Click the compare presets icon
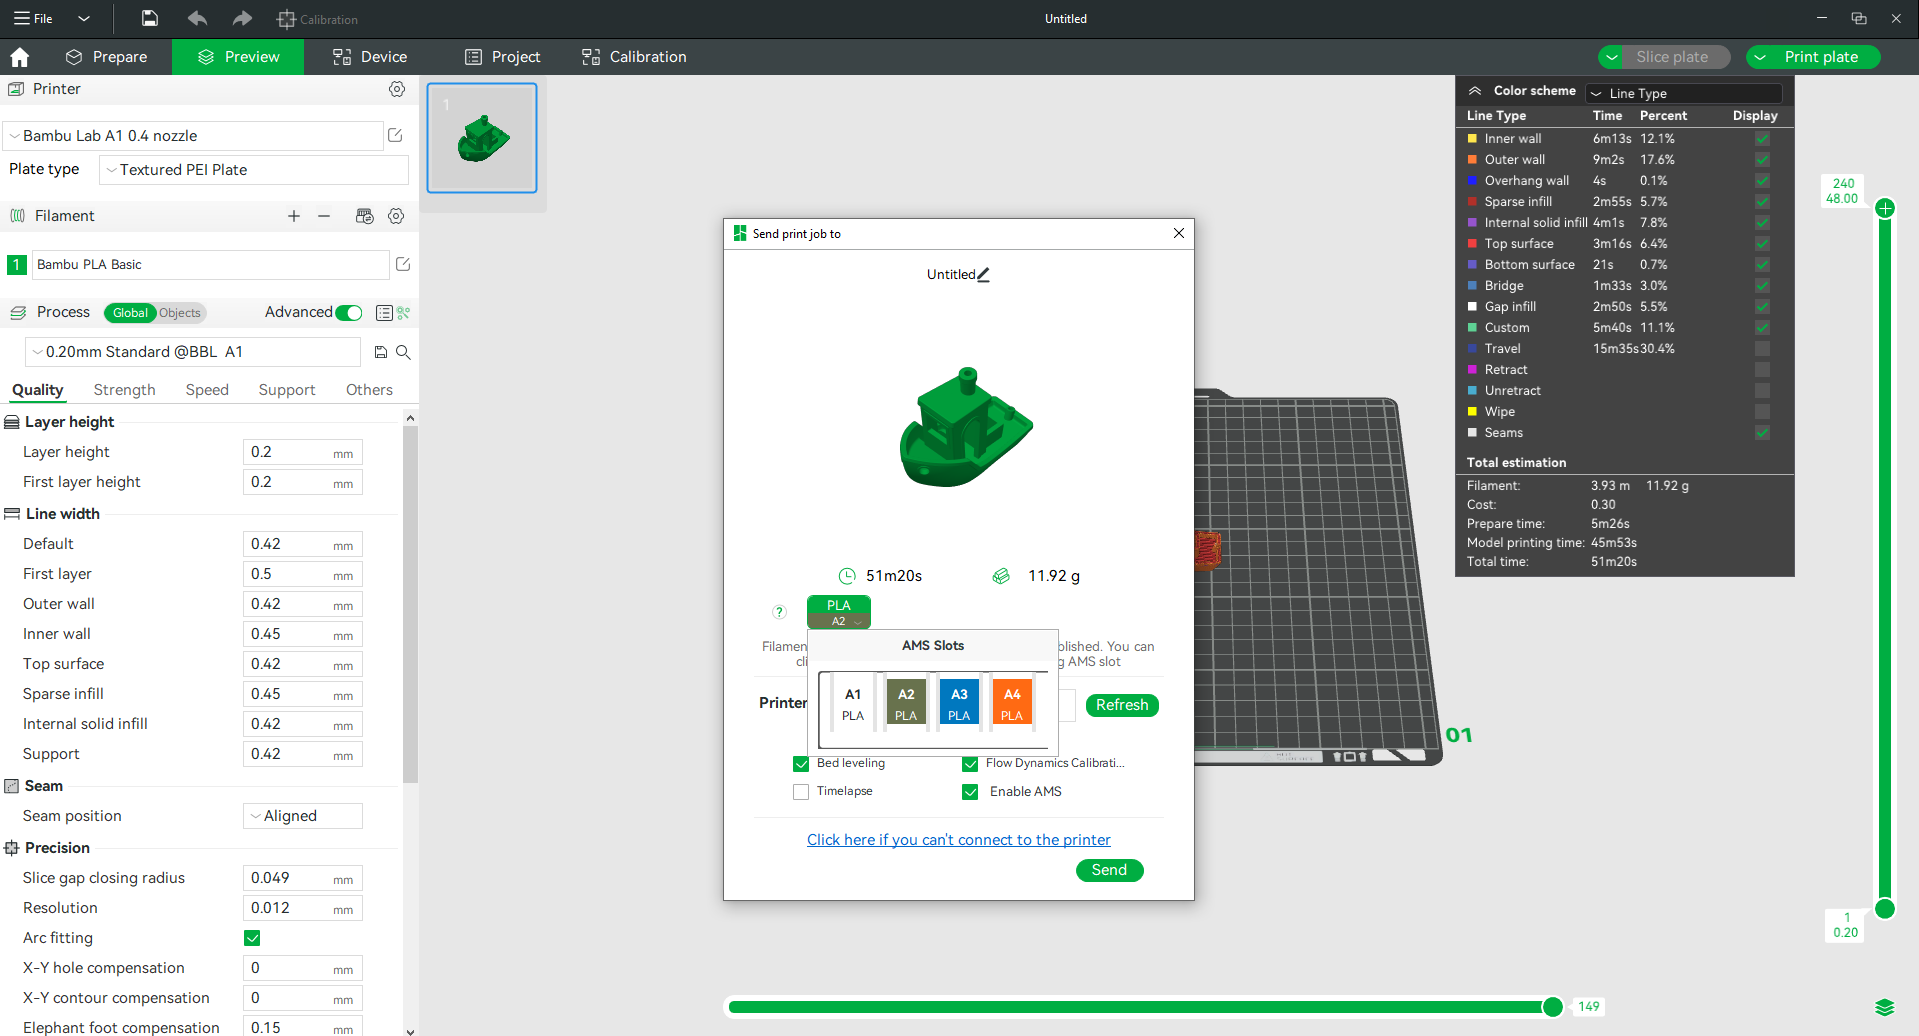Image resolution: width=1919 pixels, height=1036 pixels. pyautogui.click(x=404, y=313)
